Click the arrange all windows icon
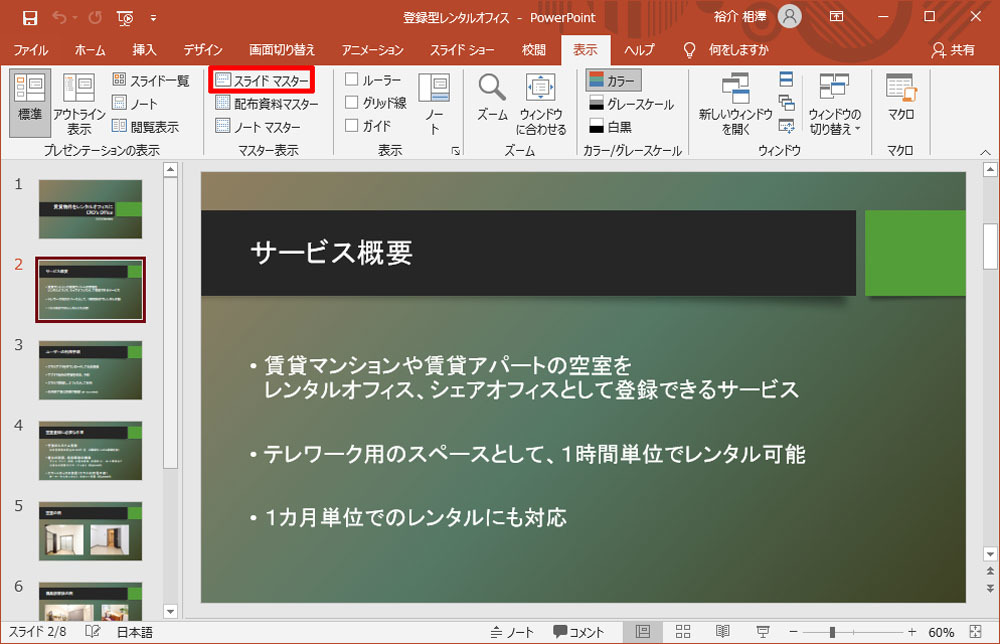 coord(786,80)
